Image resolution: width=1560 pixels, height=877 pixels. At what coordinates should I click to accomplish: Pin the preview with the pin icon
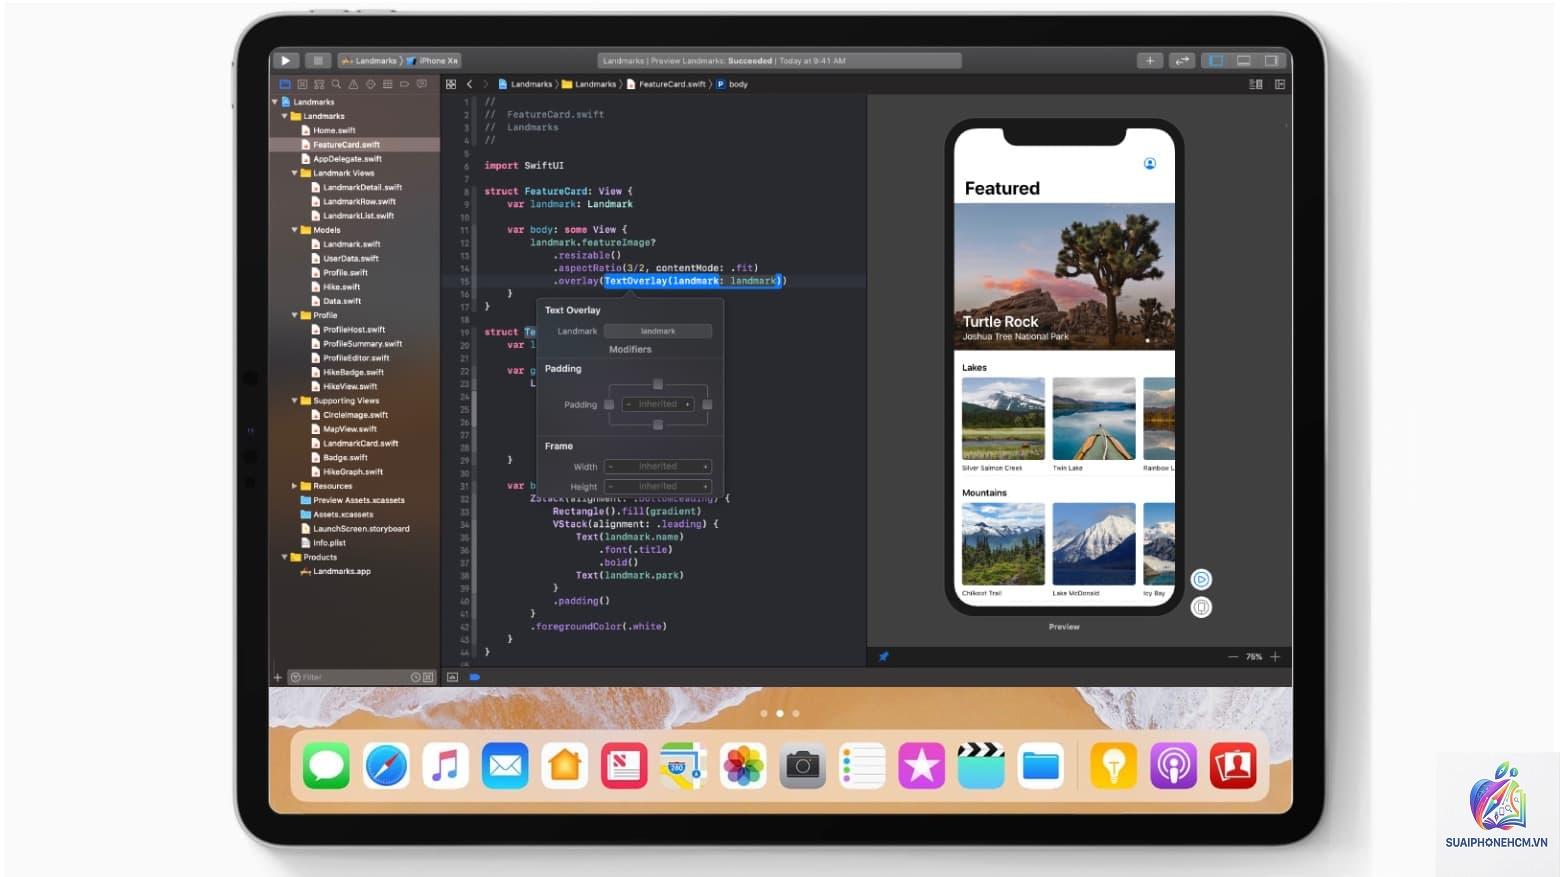[x=883, y=657]
